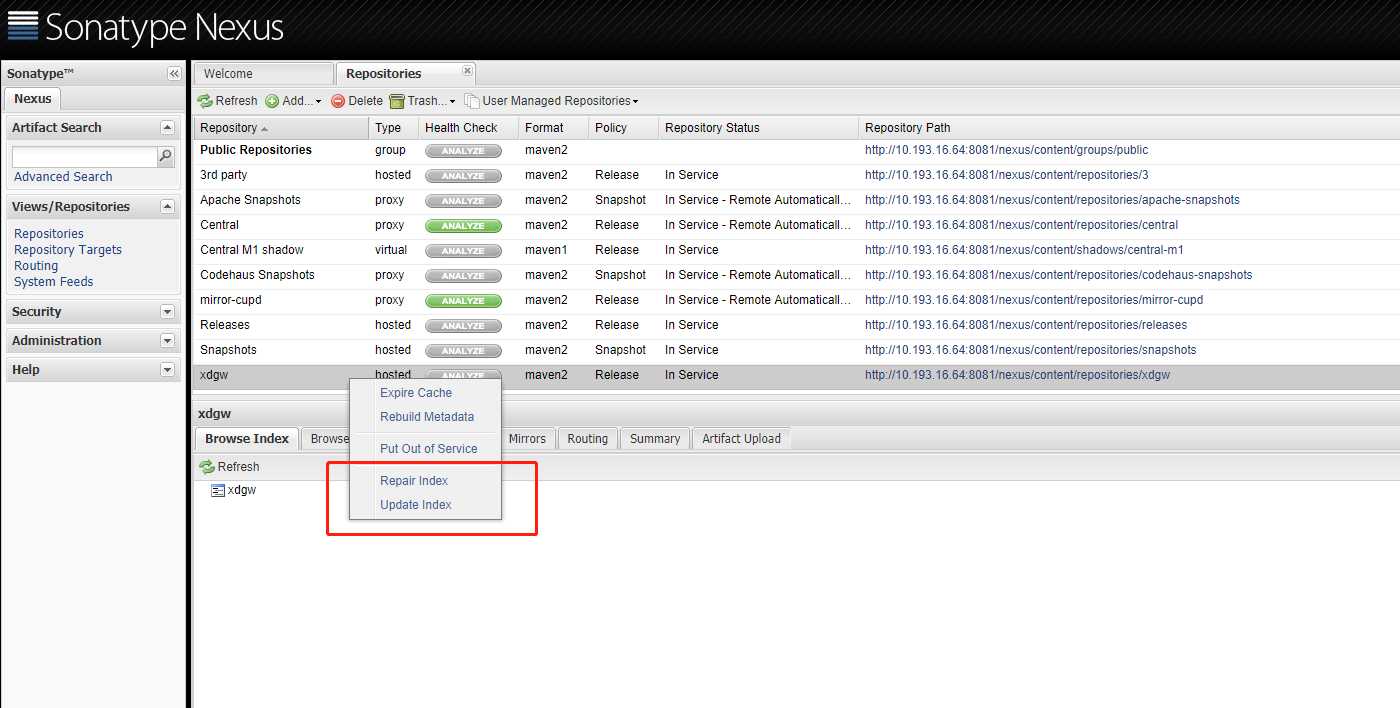
Task: Open the snapshots repository path URL
Action: click(x=1030, y=350)
